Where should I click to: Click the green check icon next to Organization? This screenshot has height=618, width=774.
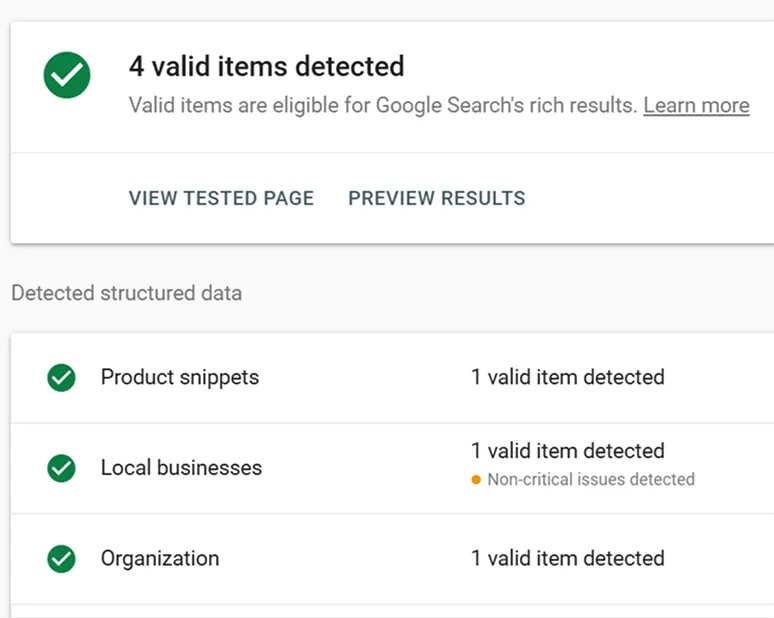[x=62, y=558]
